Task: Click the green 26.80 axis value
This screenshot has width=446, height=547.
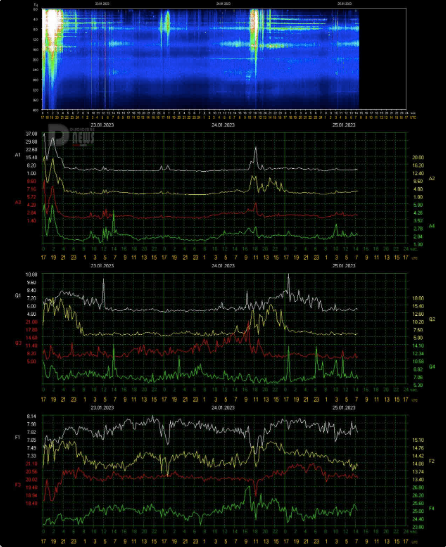Action: [x=418, y=487]
